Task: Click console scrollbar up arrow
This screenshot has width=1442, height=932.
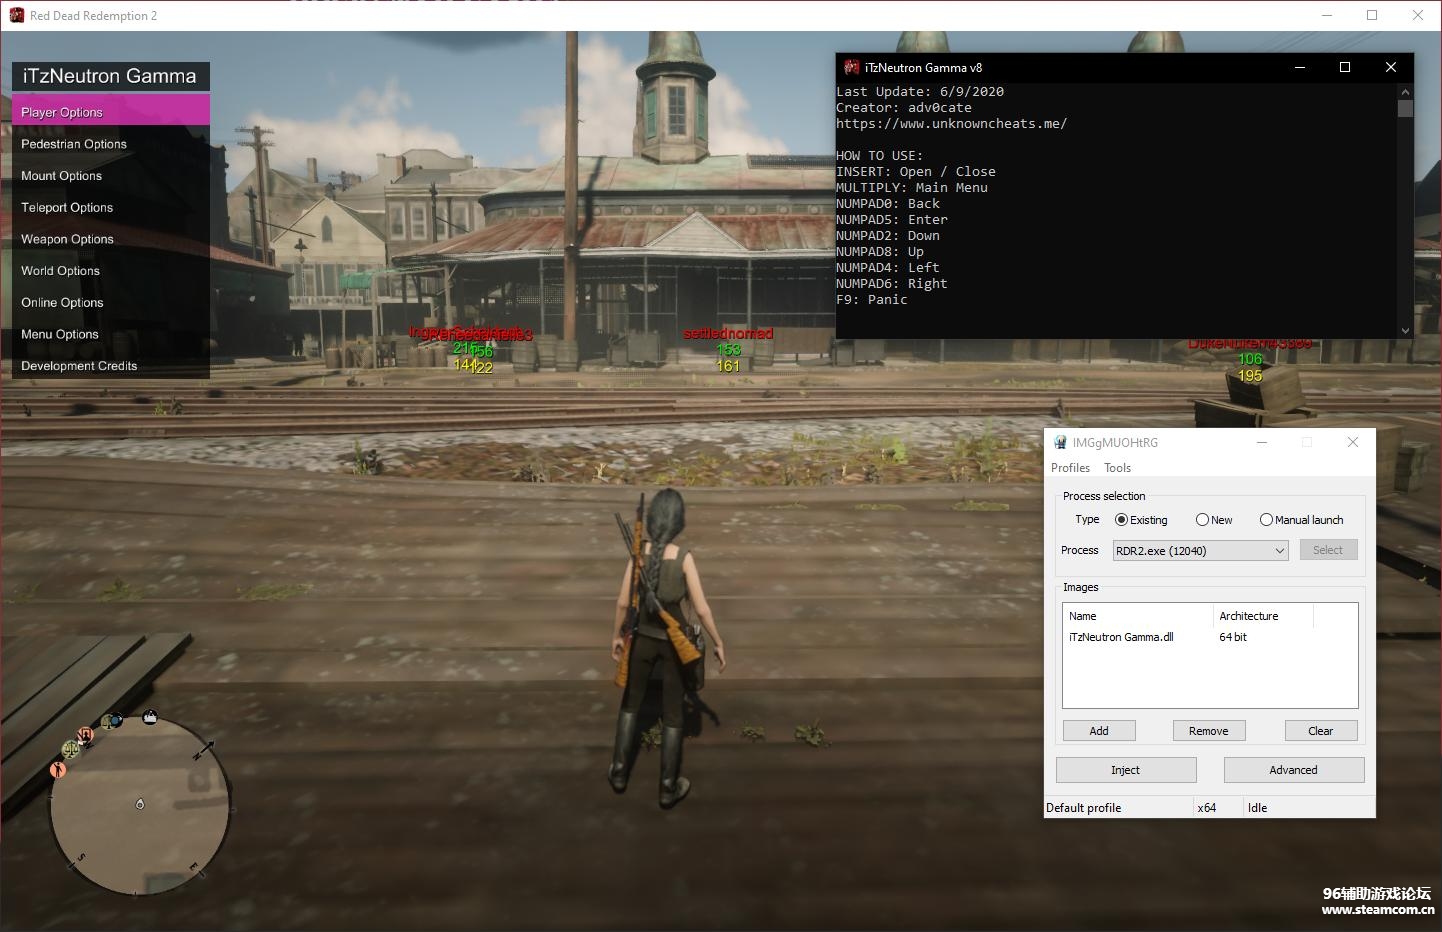Action: pyautogui.click(x=1405, y=92)
